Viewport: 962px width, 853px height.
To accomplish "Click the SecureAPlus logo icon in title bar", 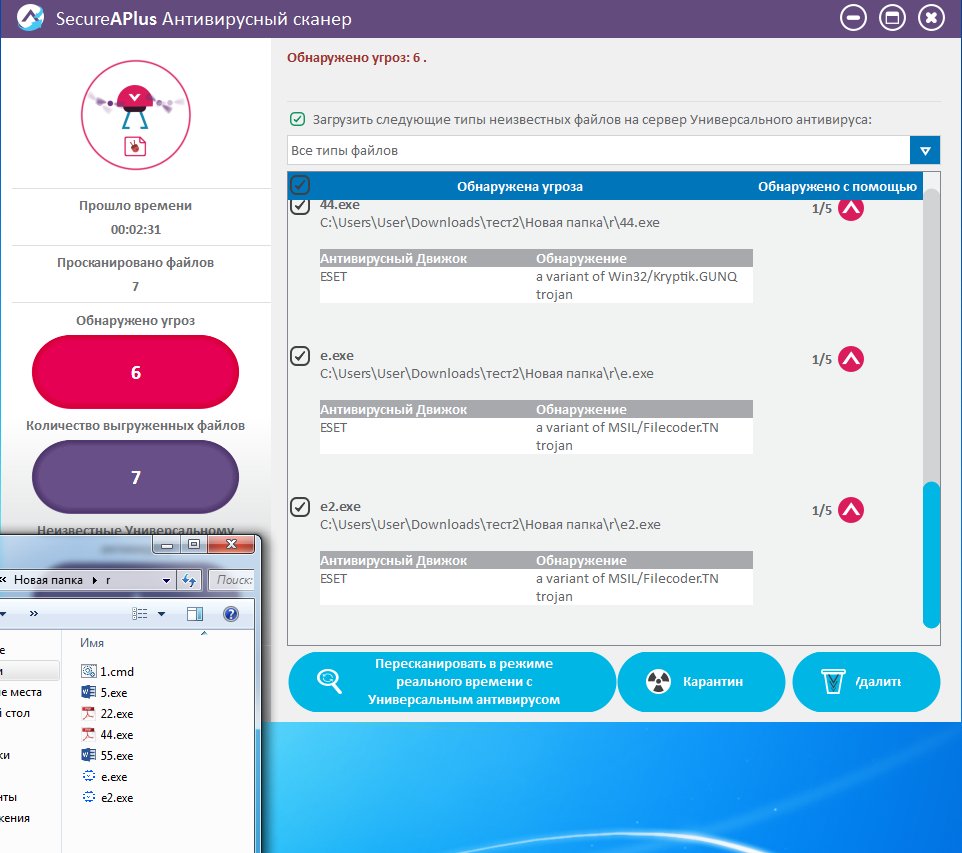I will click(29, 18).
